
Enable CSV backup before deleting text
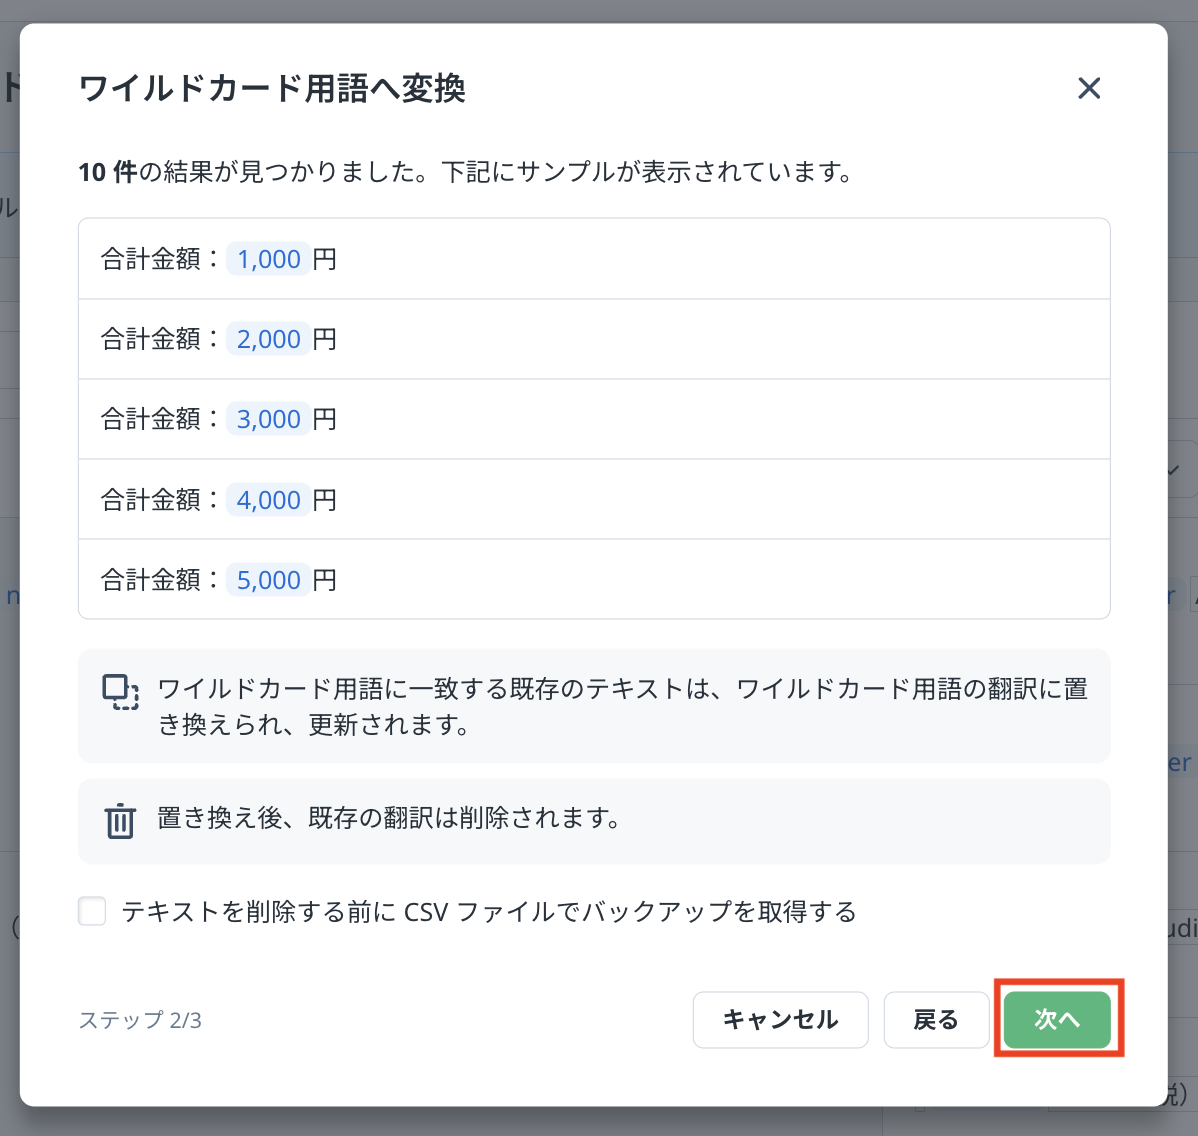coord(92,912)
